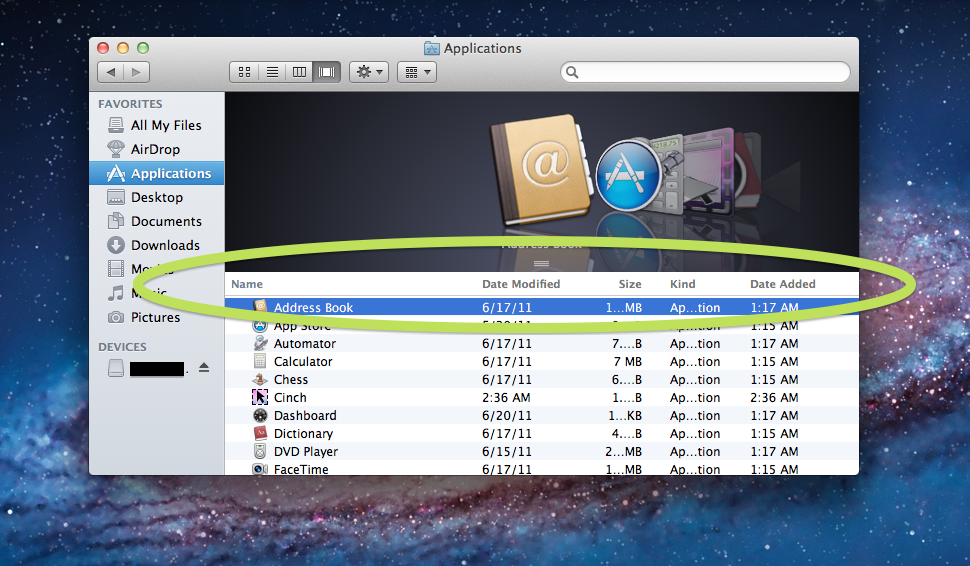Switch to icon view
Image resolution: width=970 pixels, height=566 pixels.
(244, 72)
